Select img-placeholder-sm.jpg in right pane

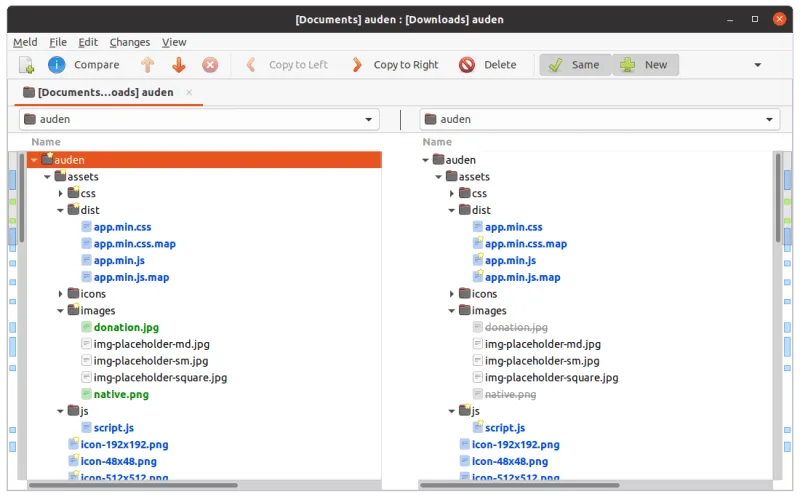click(542, 361)
